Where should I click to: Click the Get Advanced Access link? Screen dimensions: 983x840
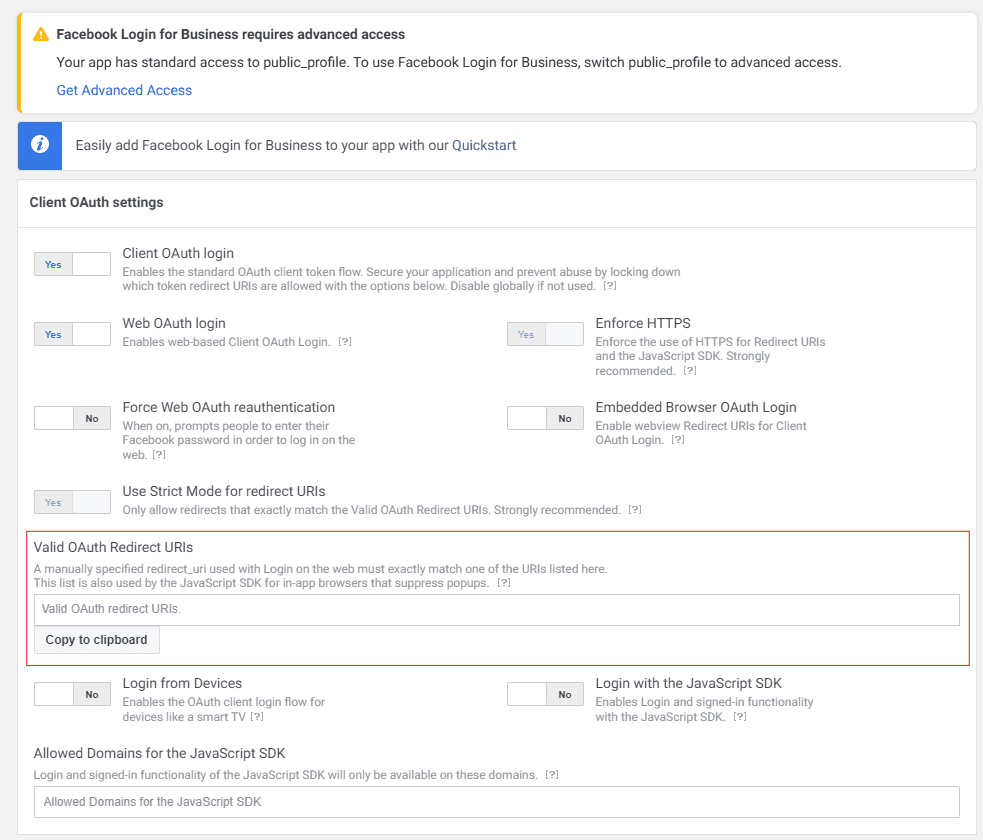[x=124, y=90]
